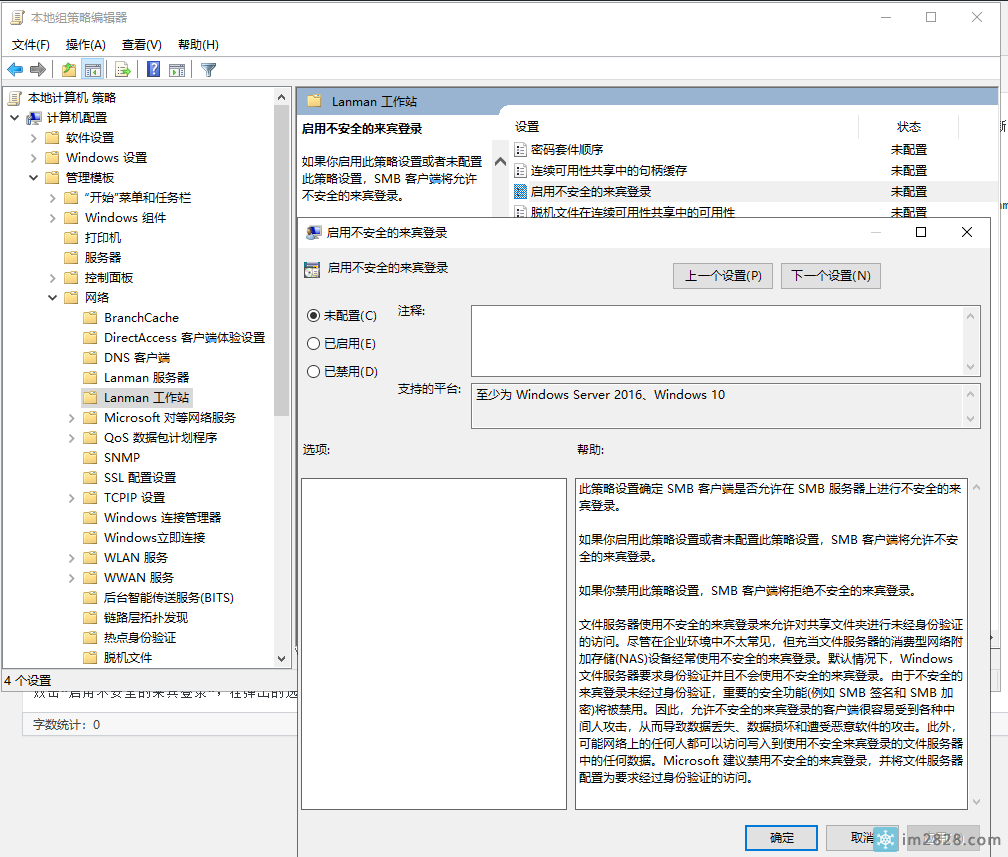Expand the TCPIP 设置 tree node
The height and width of the screenshot is (857, 1008).
72,497
